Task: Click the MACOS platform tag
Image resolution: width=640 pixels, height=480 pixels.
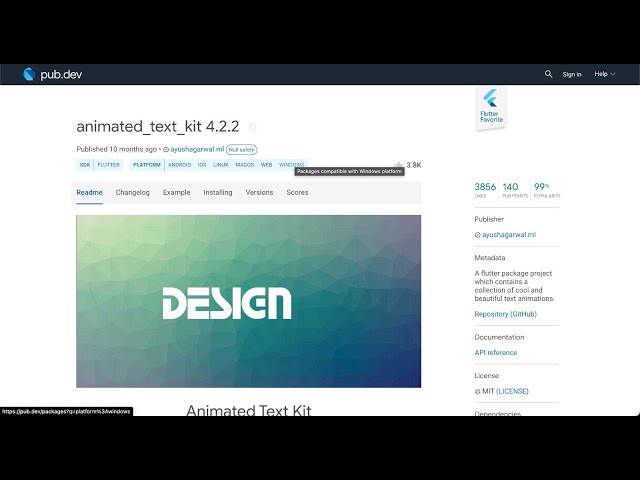Action: click(x=244, y=165)
